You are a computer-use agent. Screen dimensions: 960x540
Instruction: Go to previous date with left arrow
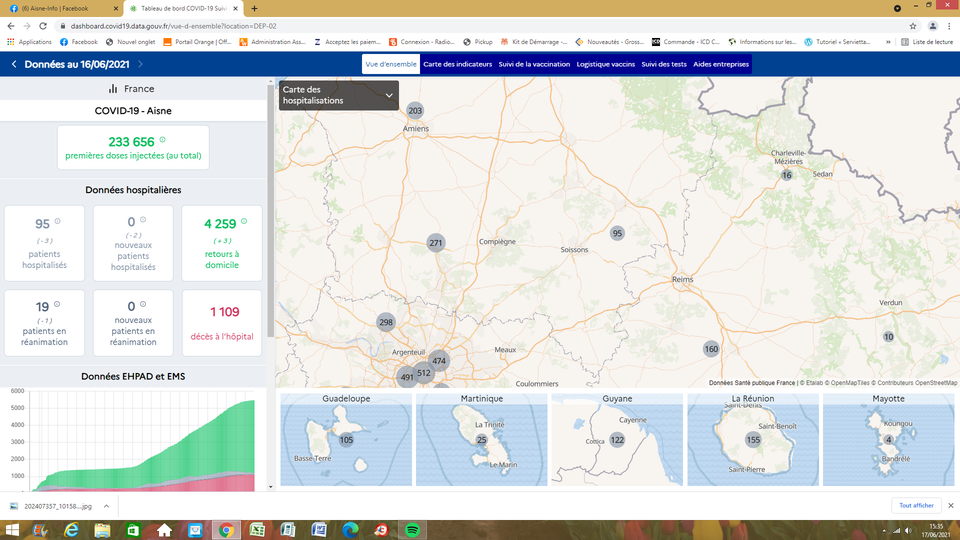pos(14,64)
